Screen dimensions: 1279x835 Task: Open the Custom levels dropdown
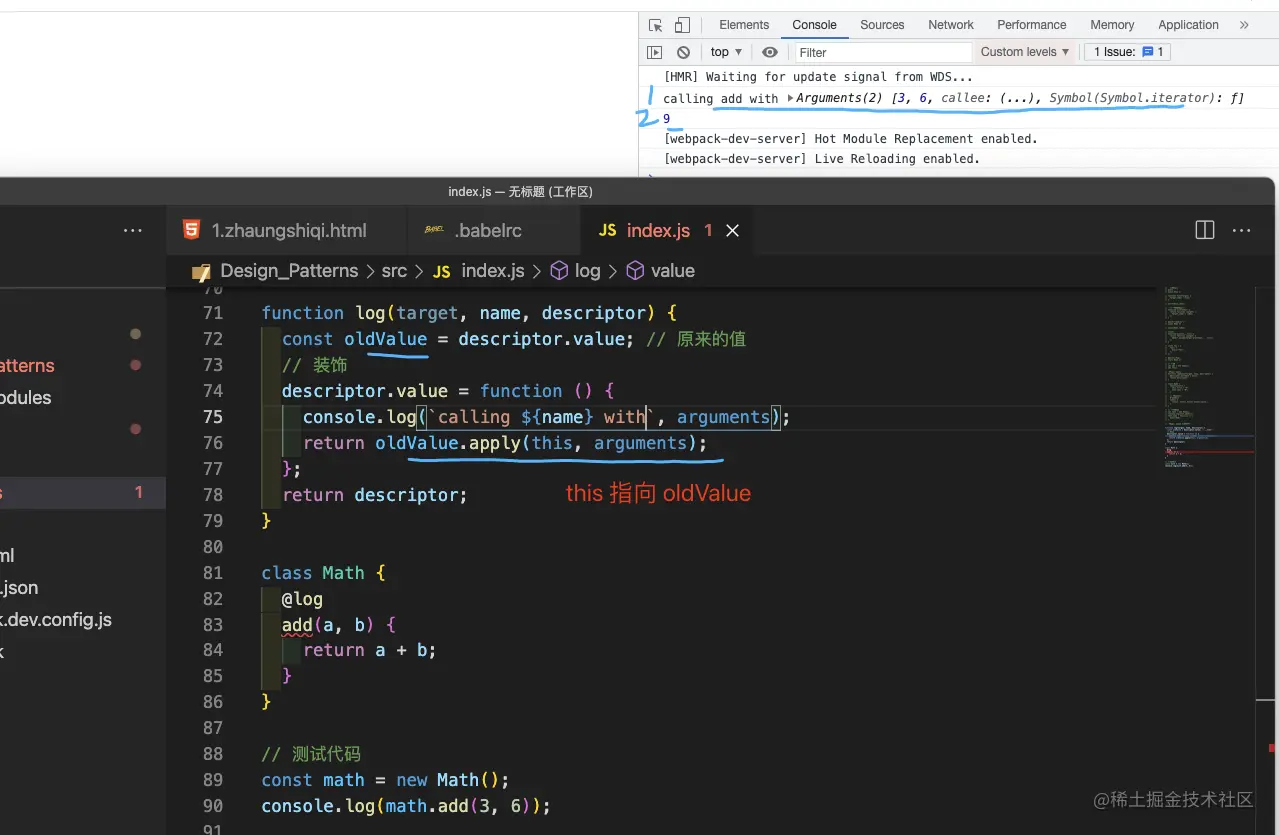(1025, 52)
